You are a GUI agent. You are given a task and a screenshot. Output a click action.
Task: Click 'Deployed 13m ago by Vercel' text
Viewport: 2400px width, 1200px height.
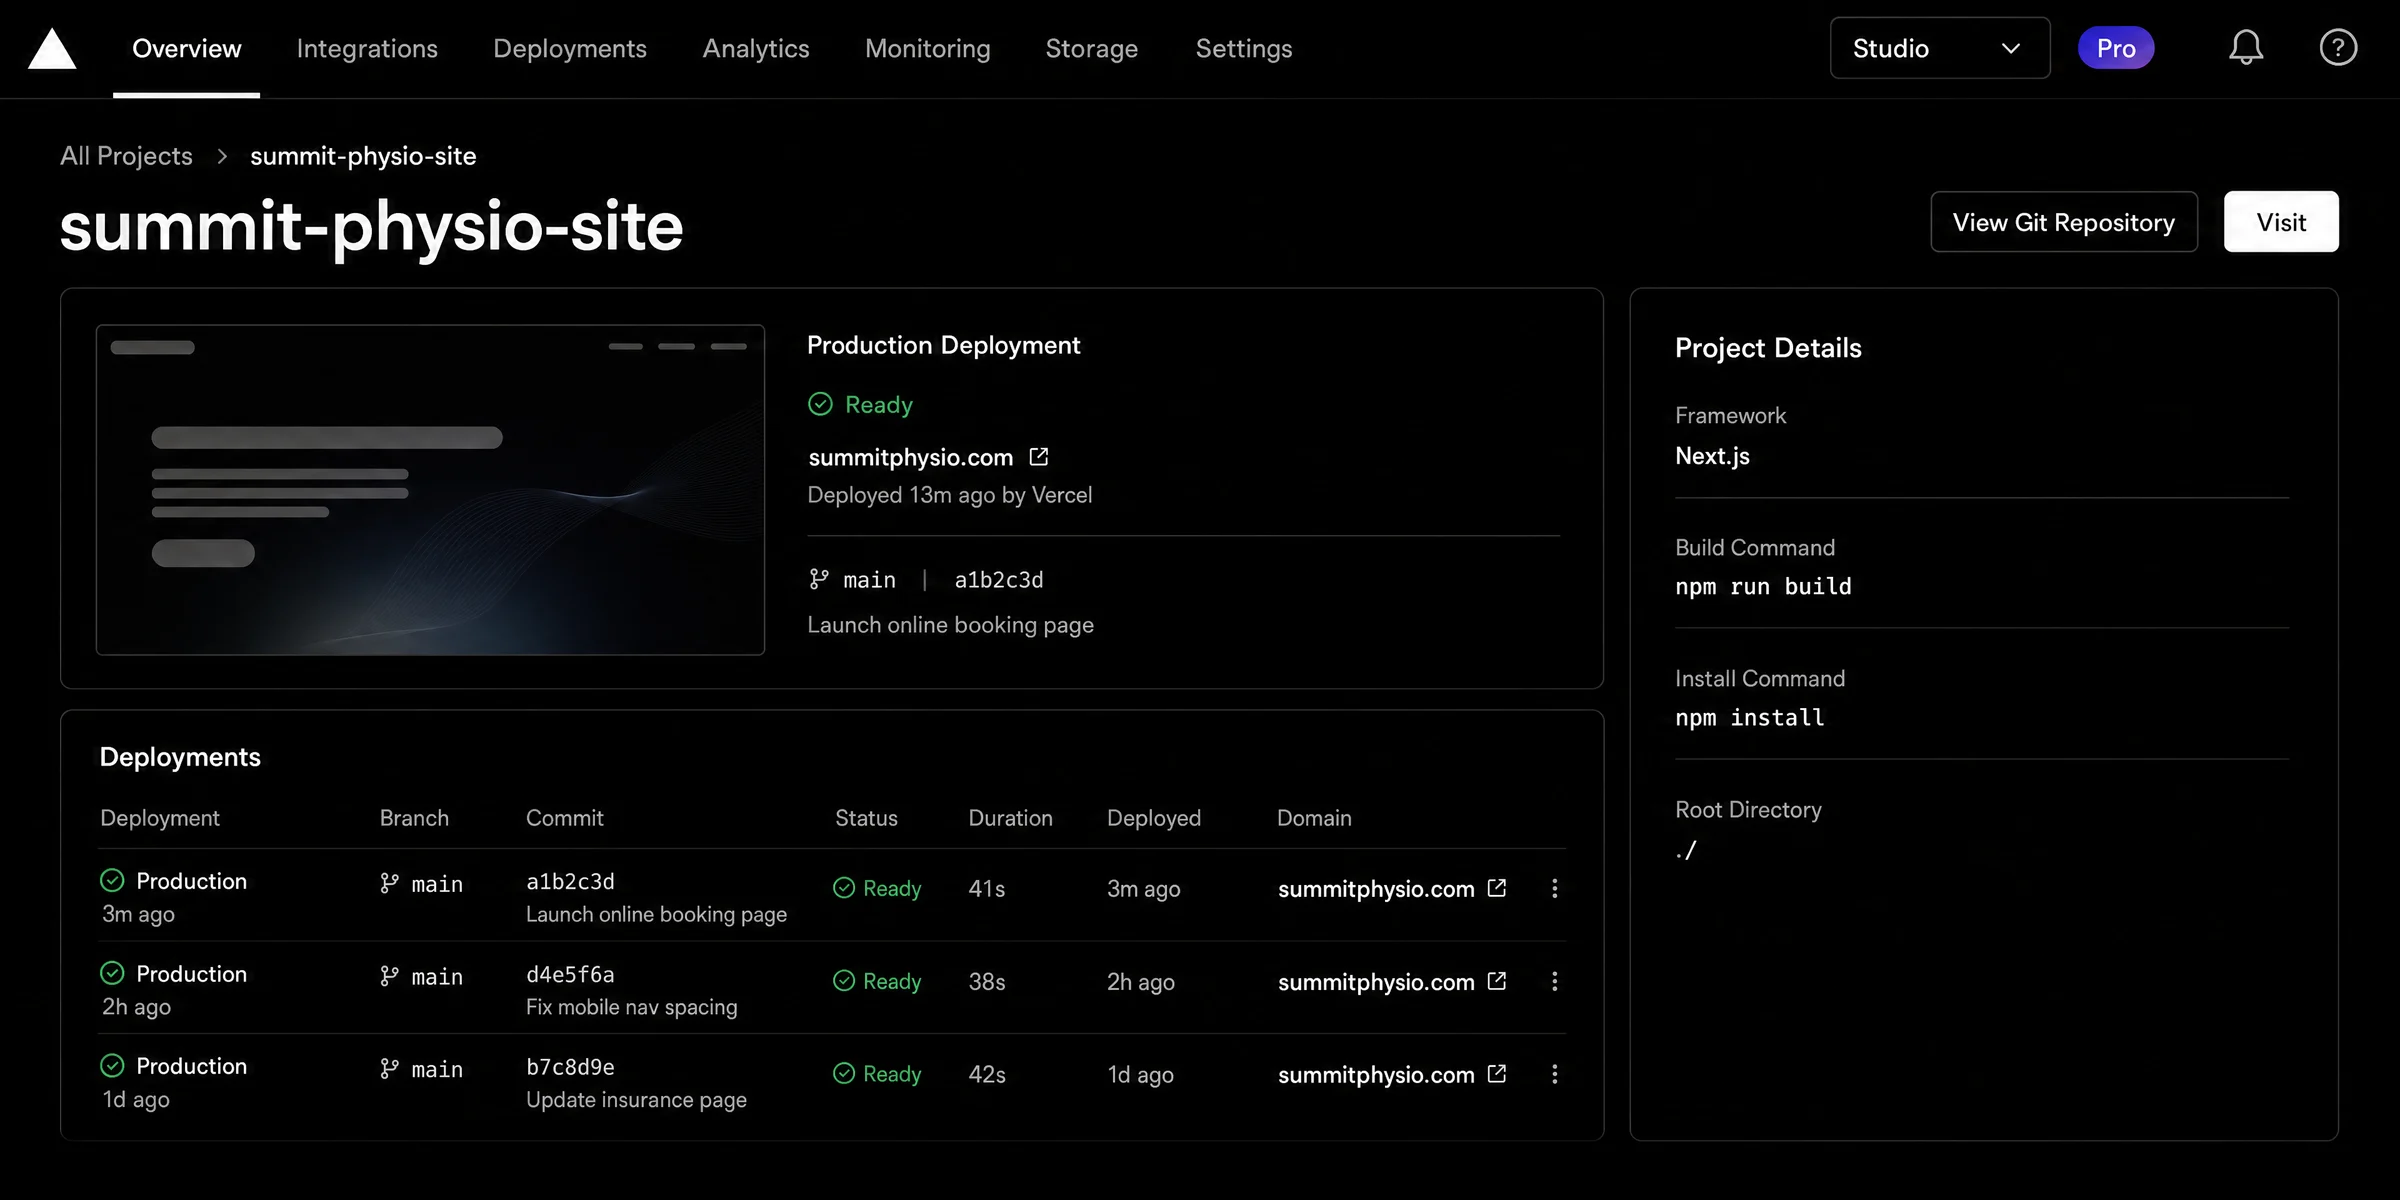click(x=950, y=495)
